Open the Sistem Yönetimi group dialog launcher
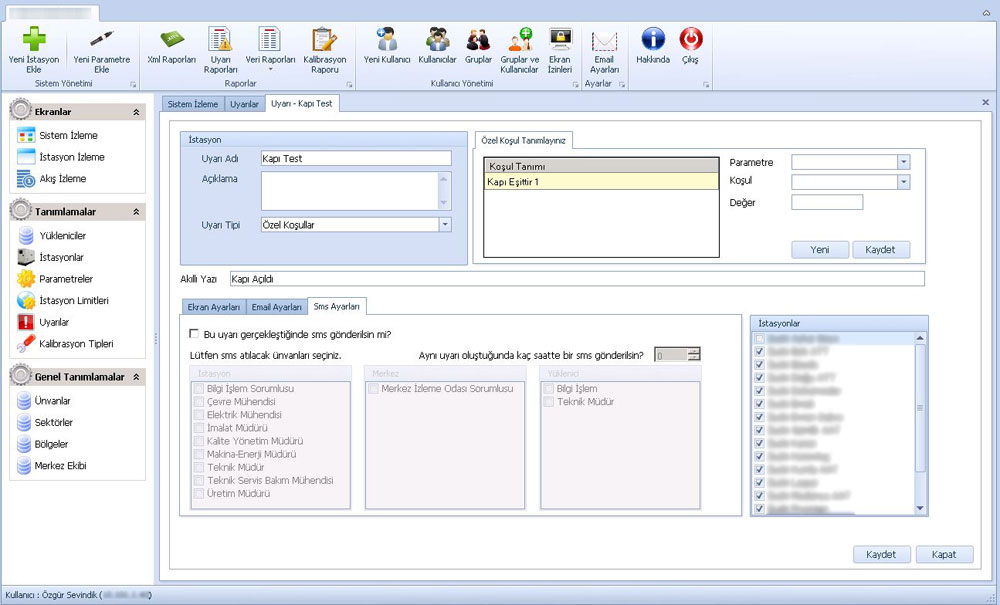Image resolution: width=1000 pixels, height=605 pixels. click(x=133, y=84)
